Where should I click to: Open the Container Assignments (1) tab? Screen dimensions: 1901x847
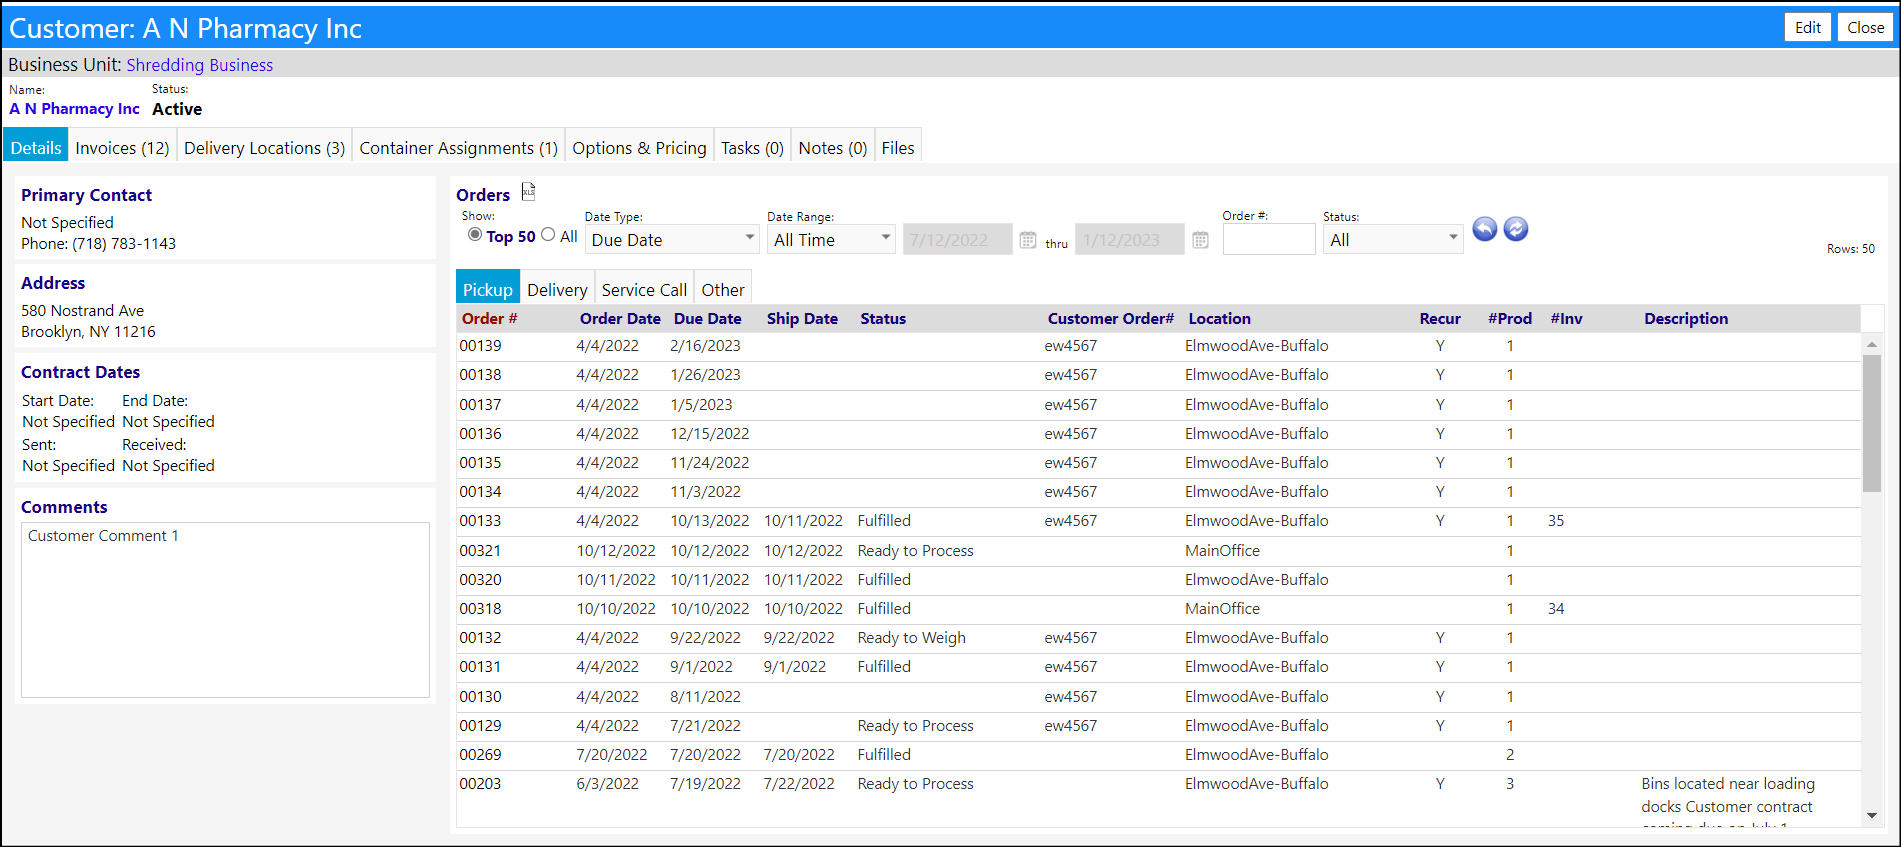click(458, 147)
